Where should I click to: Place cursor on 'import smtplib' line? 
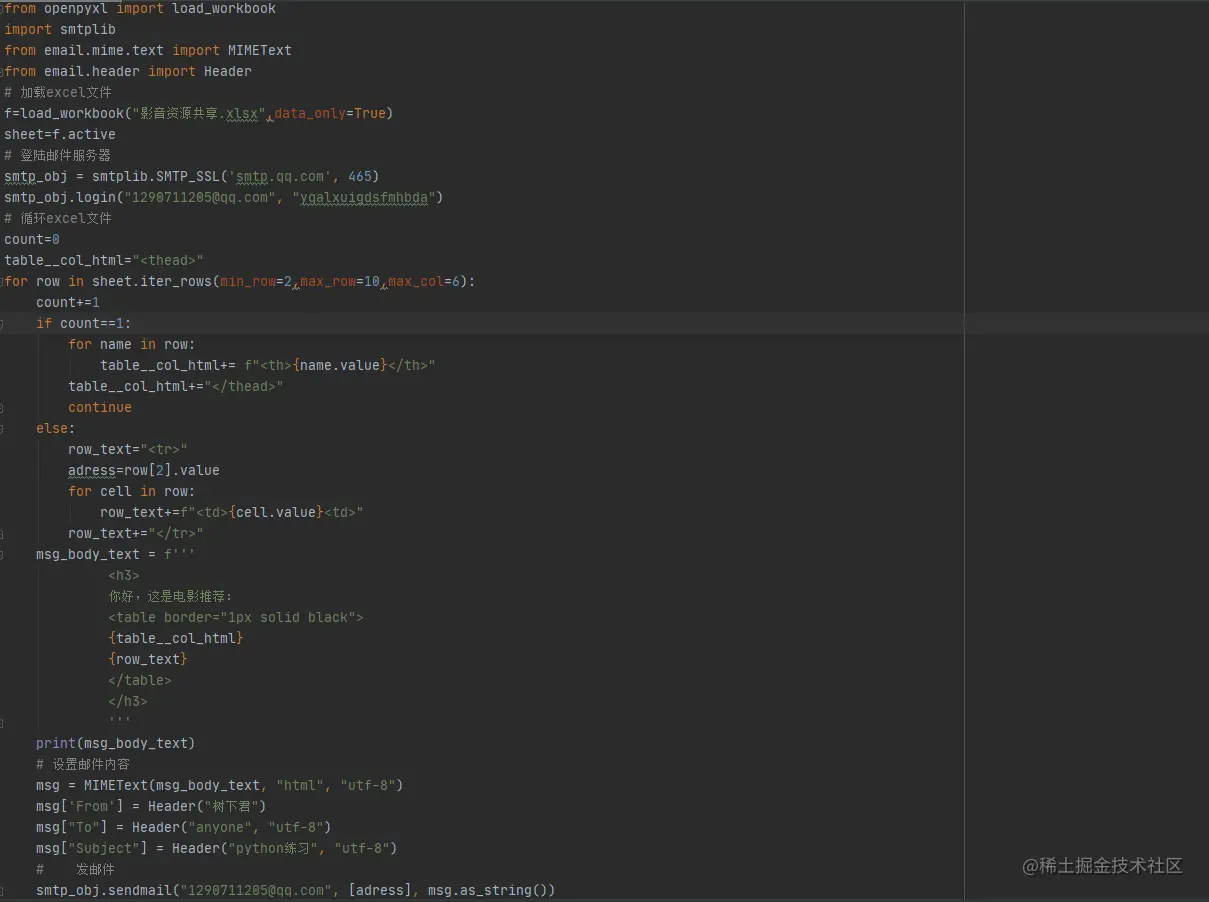click(x=60, y=29)
